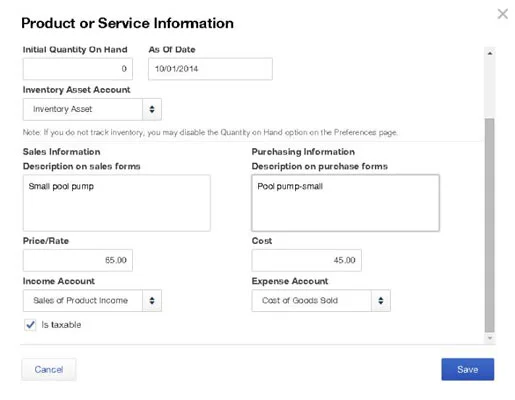This screenshot has width=515, height=400.
Task: Click the Product or Service Information title
Action: 127,23
